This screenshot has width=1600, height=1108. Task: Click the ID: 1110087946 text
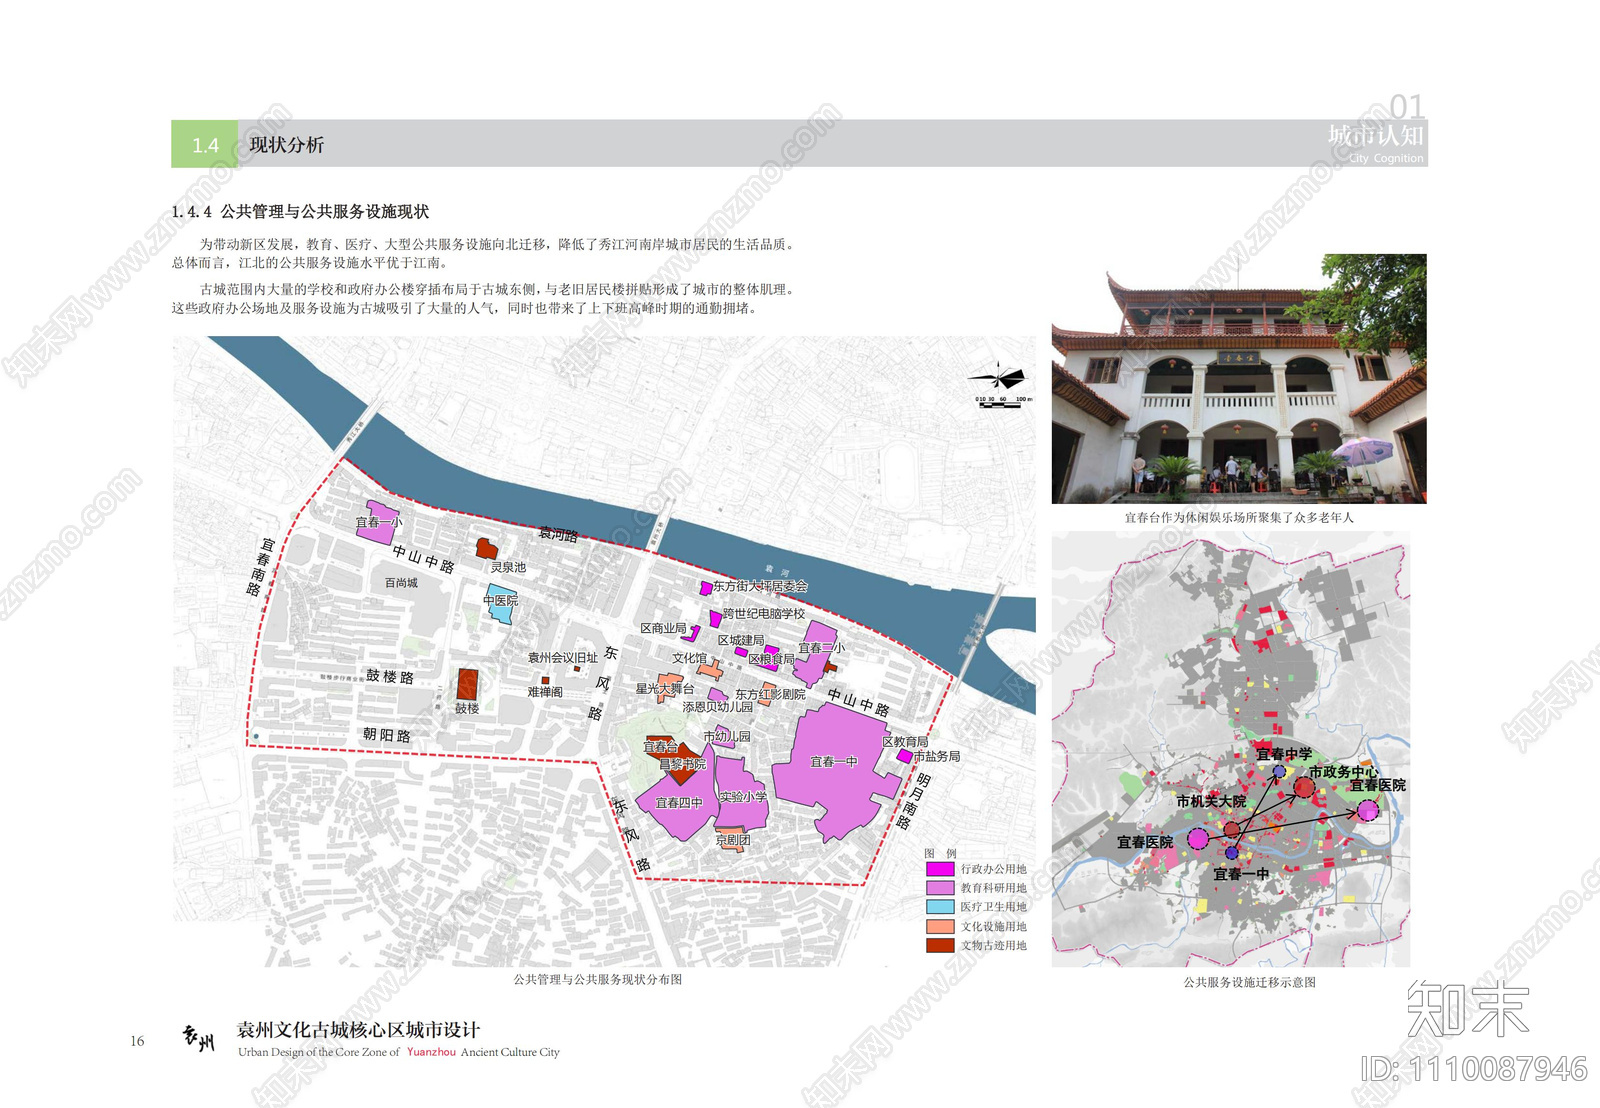click(1474, 1069)
